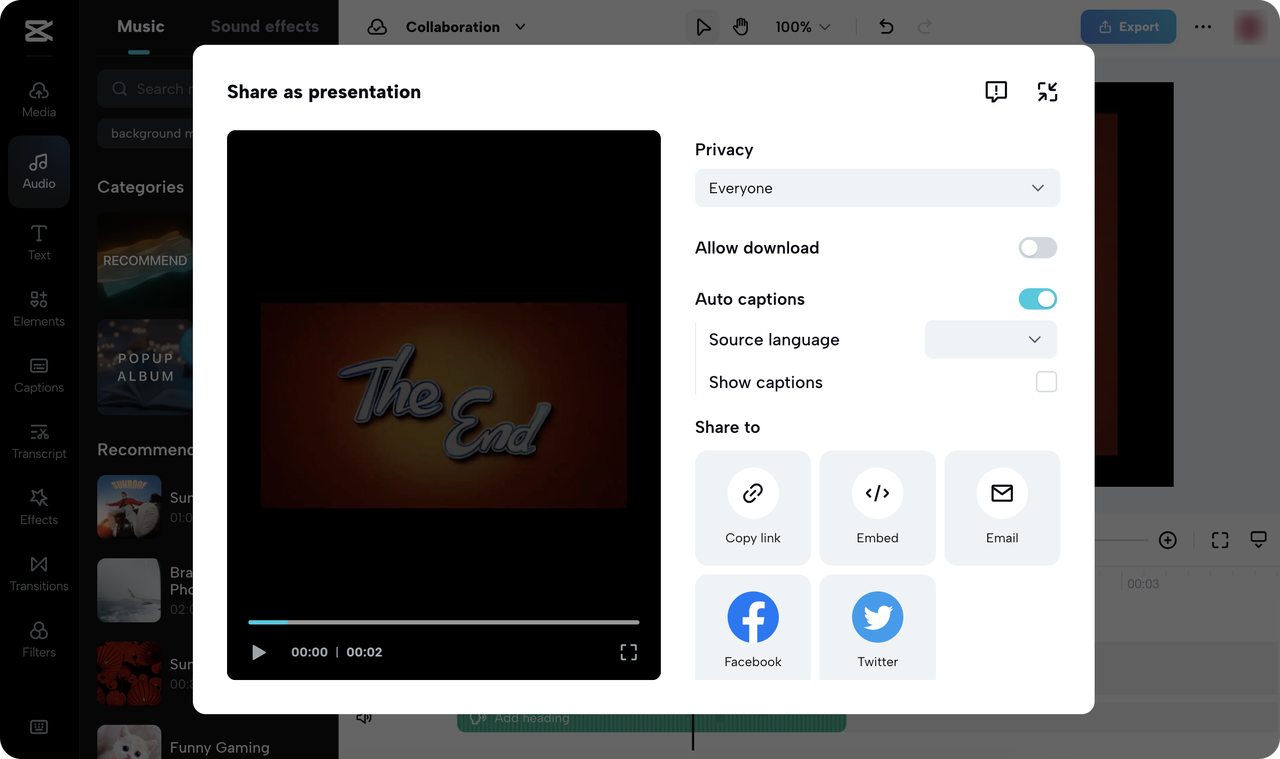Click the feedback icon in share dialog

point(996,92)
